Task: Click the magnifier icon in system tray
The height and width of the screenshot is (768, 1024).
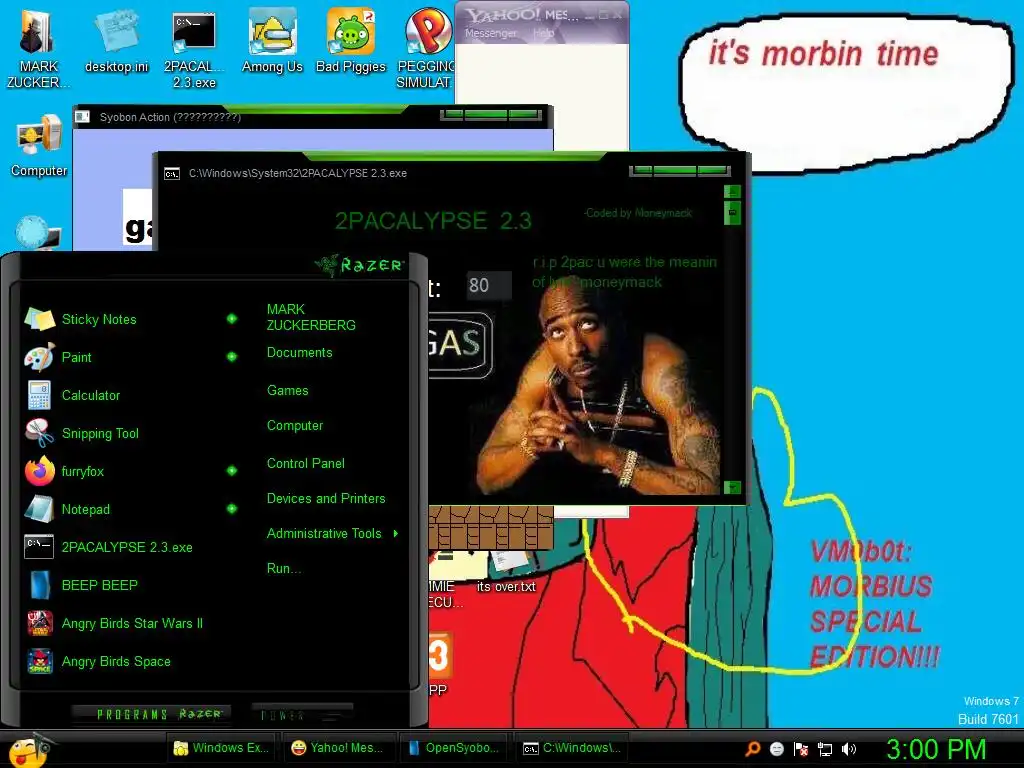Action: [x=753, y=749]
